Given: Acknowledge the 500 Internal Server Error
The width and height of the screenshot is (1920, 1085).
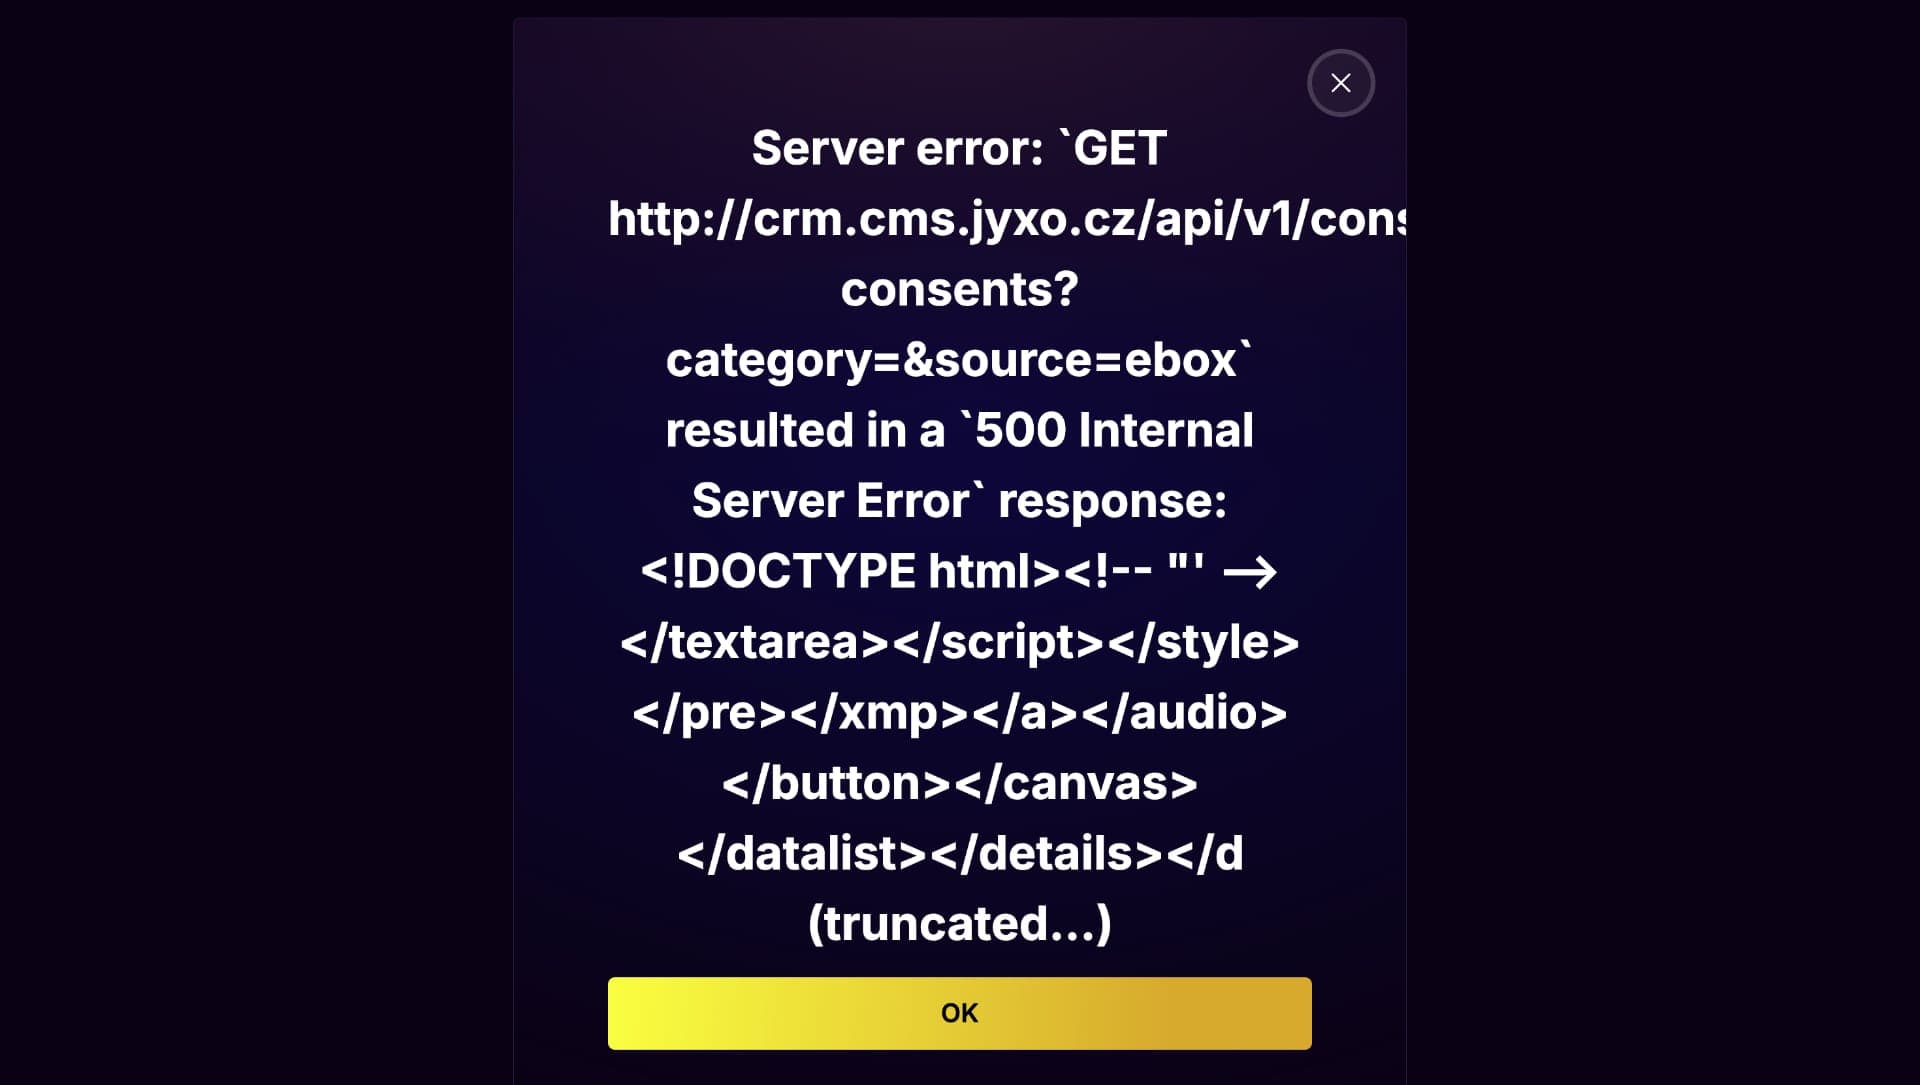Looking at the screenshot, I should click(960, 1012).
